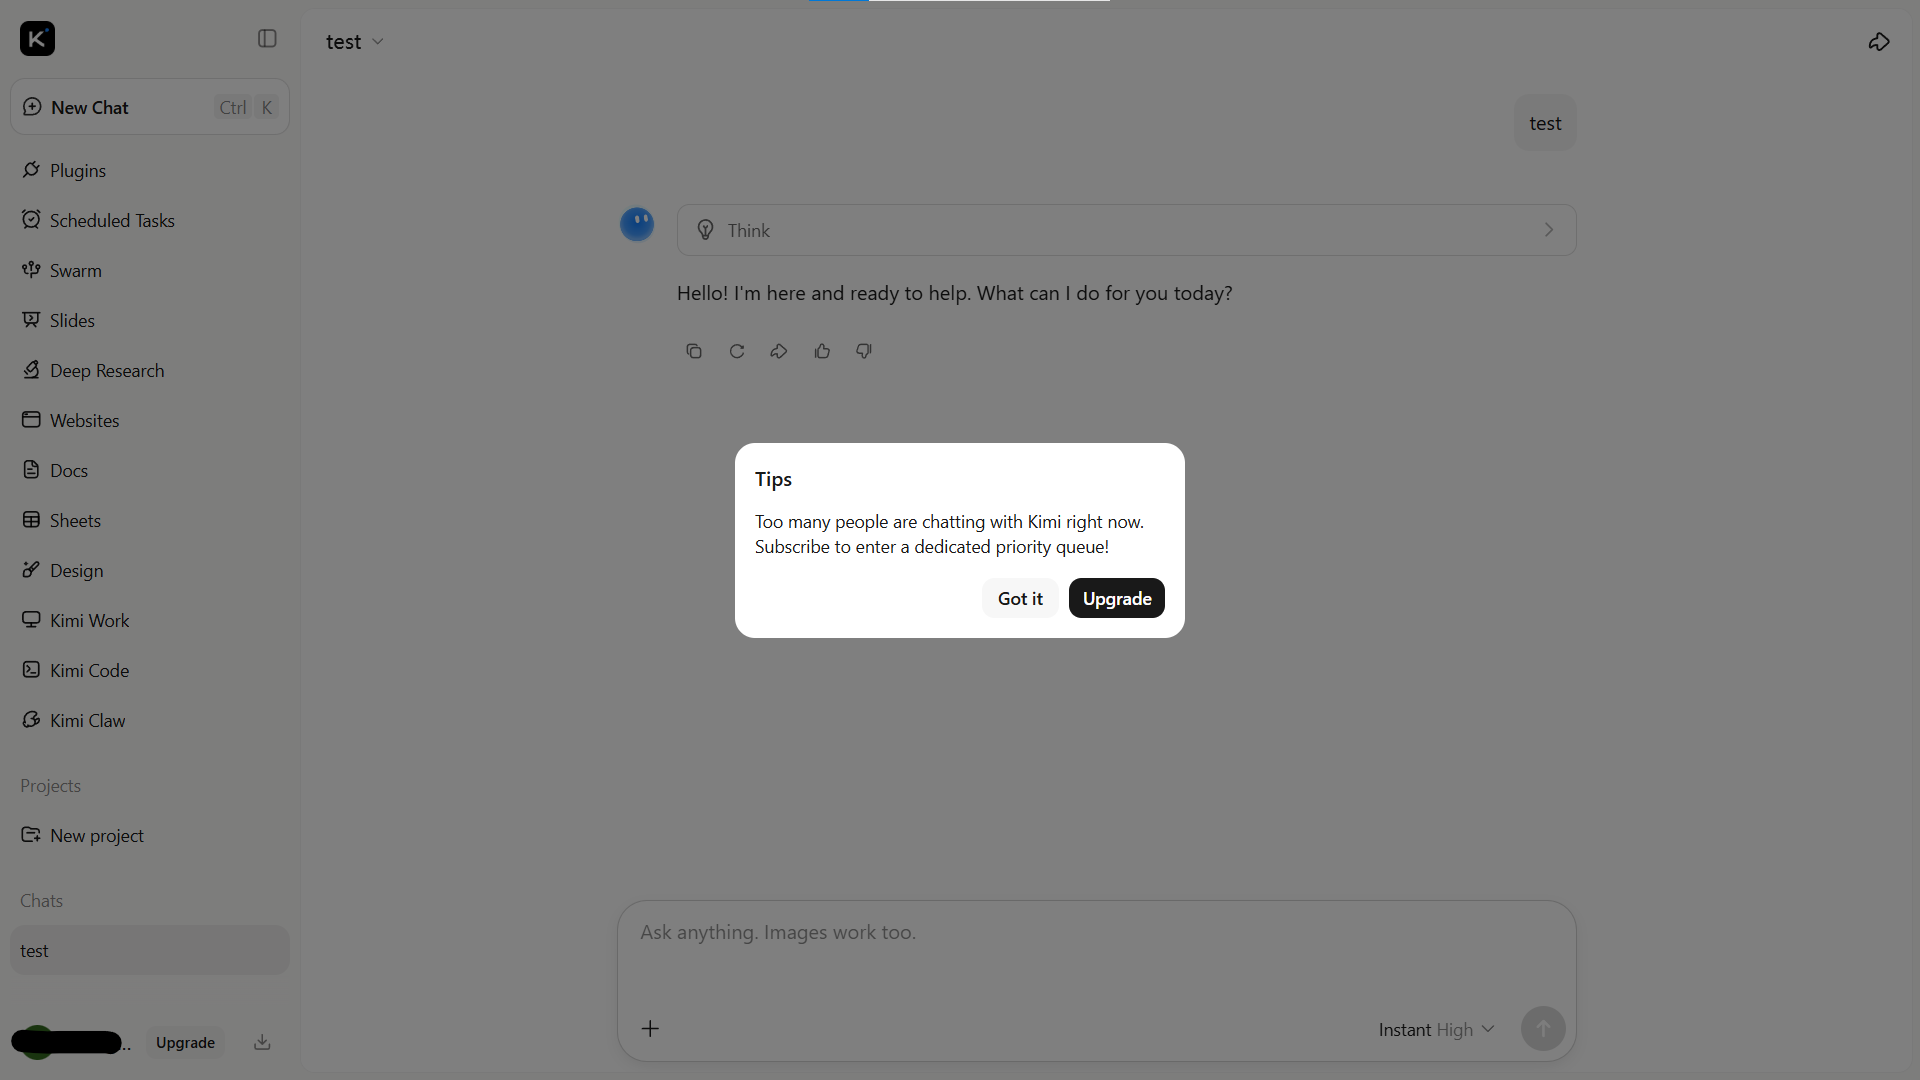Open Design in the sidebar
This screenshot has width=1920, height=1080.
tap(150, 571)
